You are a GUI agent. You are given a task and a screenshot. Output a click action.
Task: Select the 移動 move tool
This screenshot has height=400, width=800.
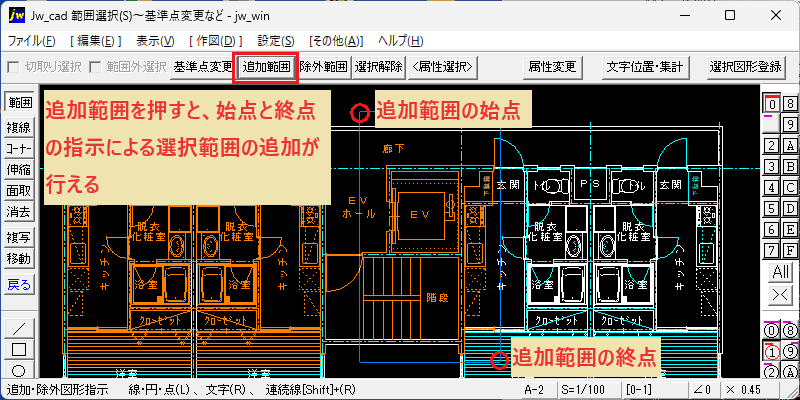click(19, 259)
